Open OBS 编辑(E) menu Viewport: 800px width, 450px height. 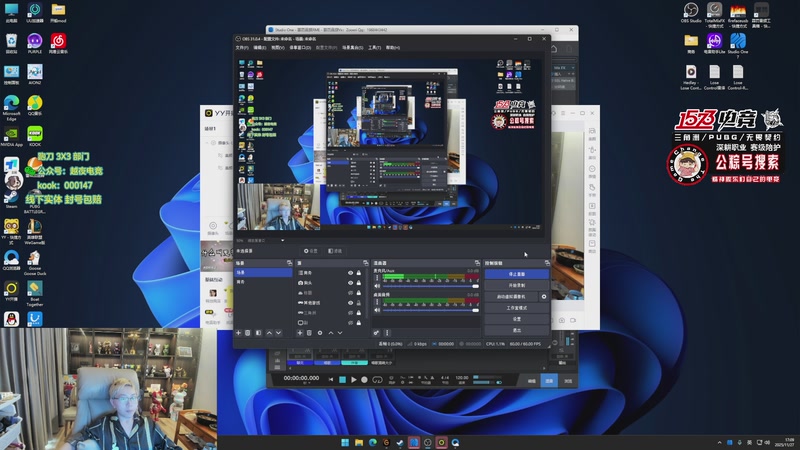[x=260, y=47]
